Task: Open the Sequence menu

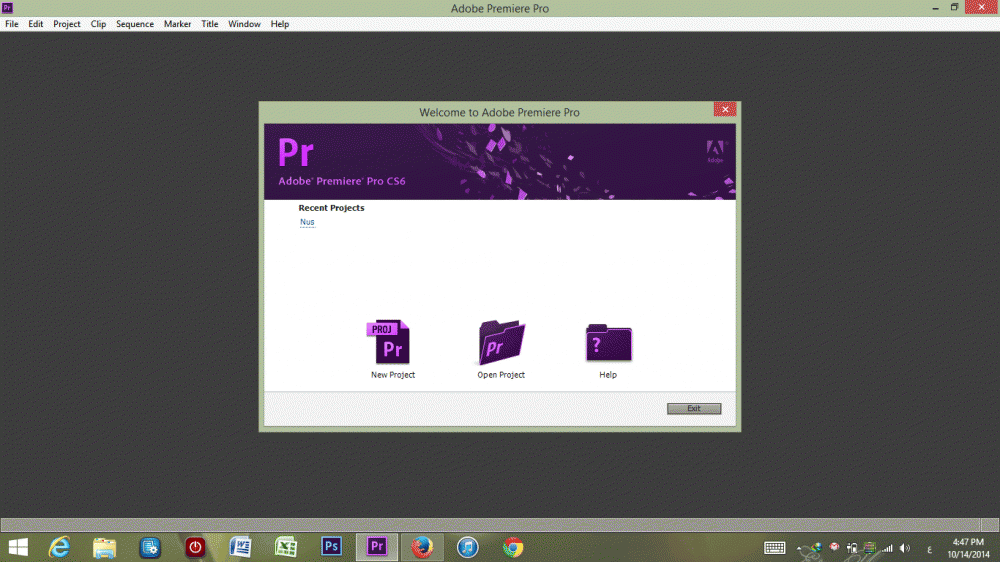Action: pyautogui.click(x=135, y=24)
